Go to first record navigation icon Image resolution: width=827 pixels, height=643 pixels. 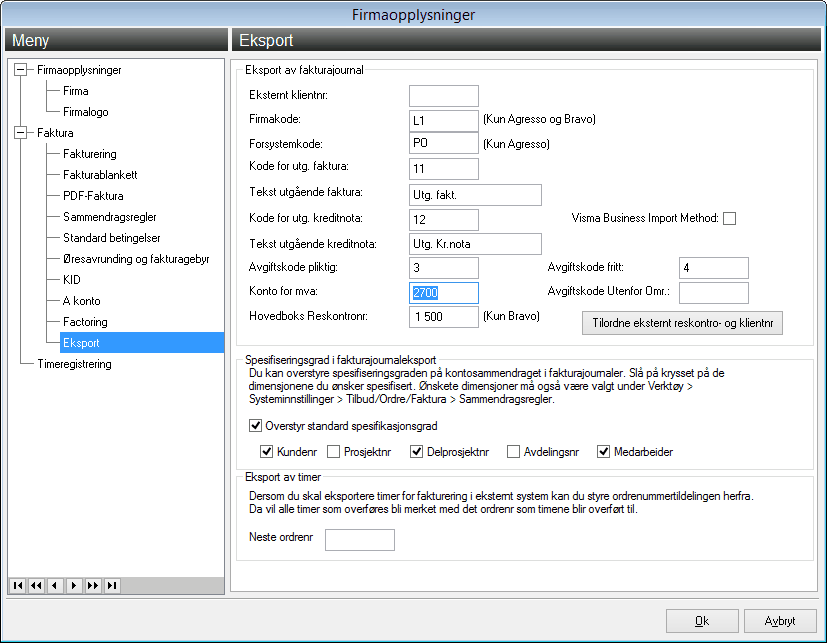(18, 585)
